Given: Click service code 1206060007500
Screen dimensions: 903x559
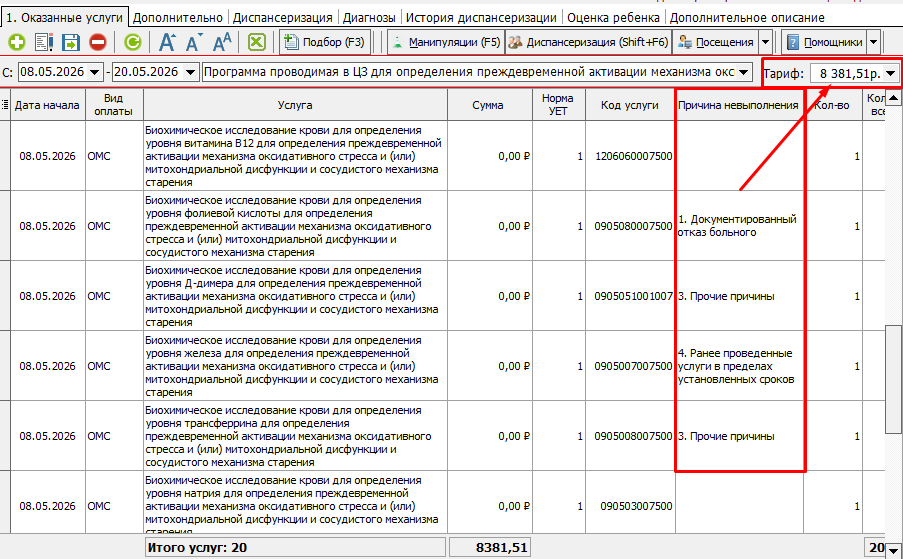Looking at the screenshot, I should tap(633, 156).
